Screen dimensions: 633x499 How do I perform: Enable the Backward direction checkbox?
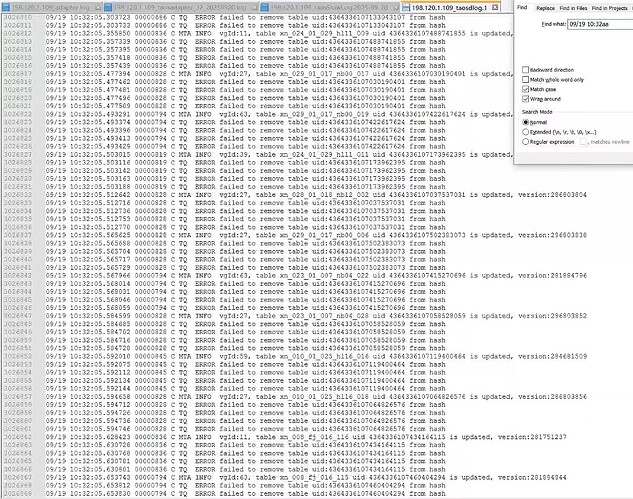526,70
